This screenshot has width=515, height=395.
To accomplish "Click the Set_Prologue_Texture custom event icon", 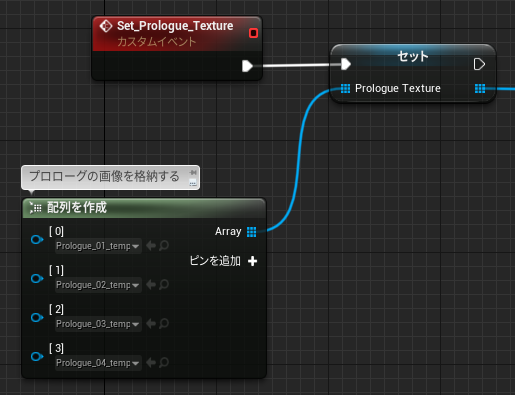I will (x=106, y=26).
